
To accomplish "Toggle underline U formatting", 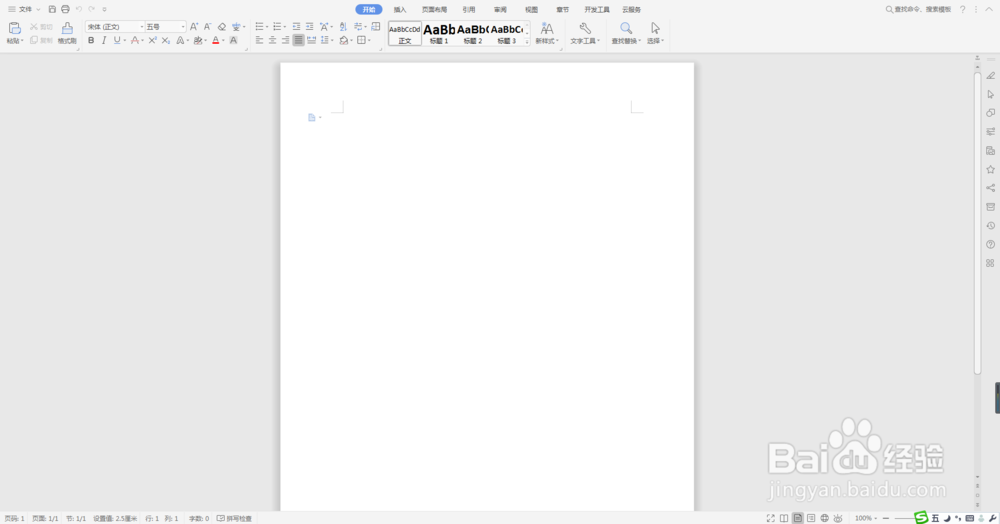I will coord(117,40).
